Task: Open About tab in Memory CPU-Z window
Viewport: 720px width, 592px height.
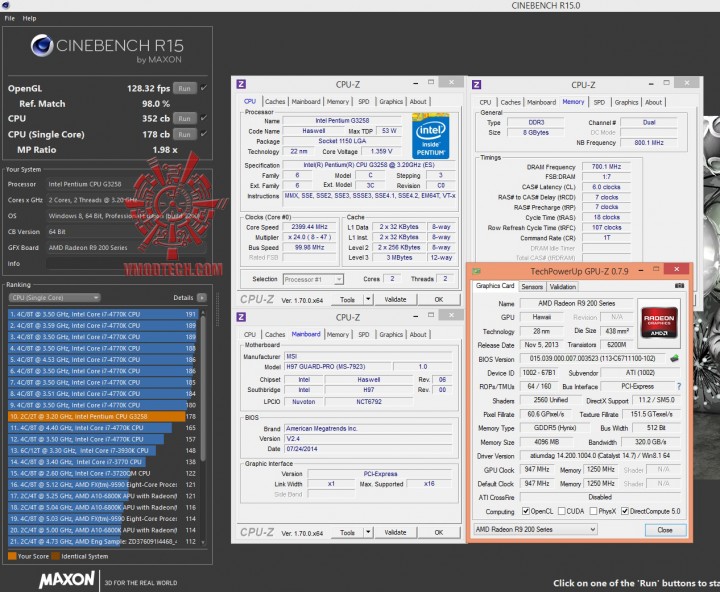Action: (x=653, y=102)
